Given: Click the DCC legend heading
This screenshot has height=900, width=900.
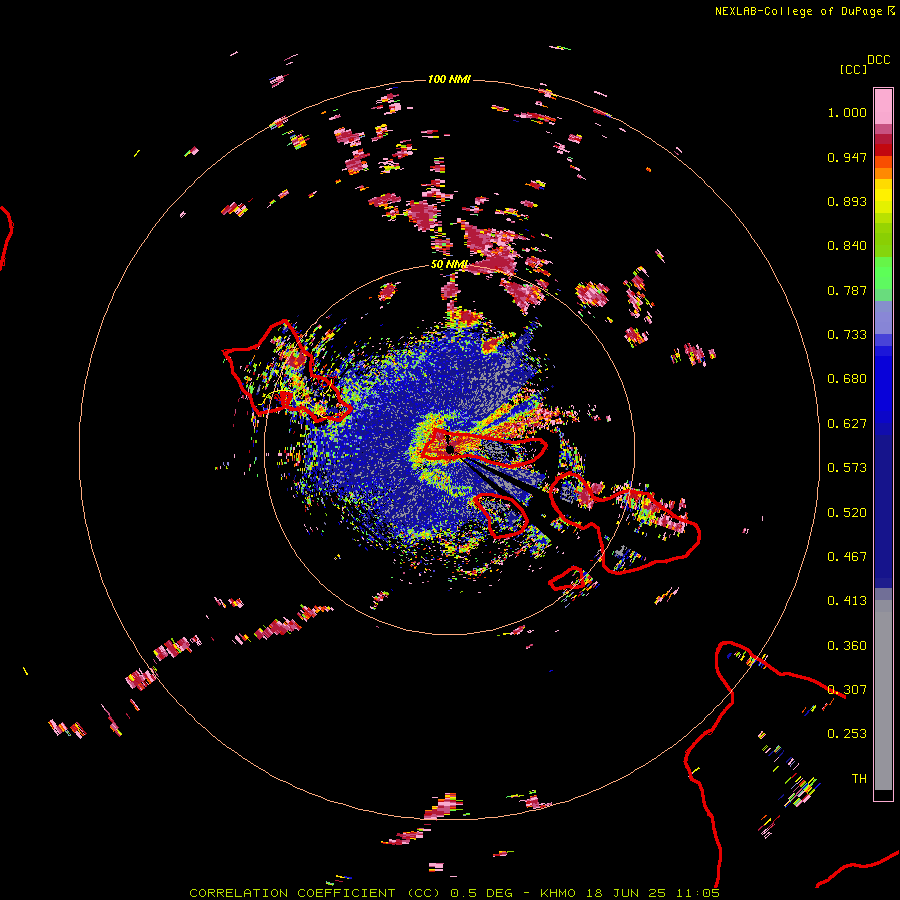Looking at the screenshot, I should [x=878, y=60].
